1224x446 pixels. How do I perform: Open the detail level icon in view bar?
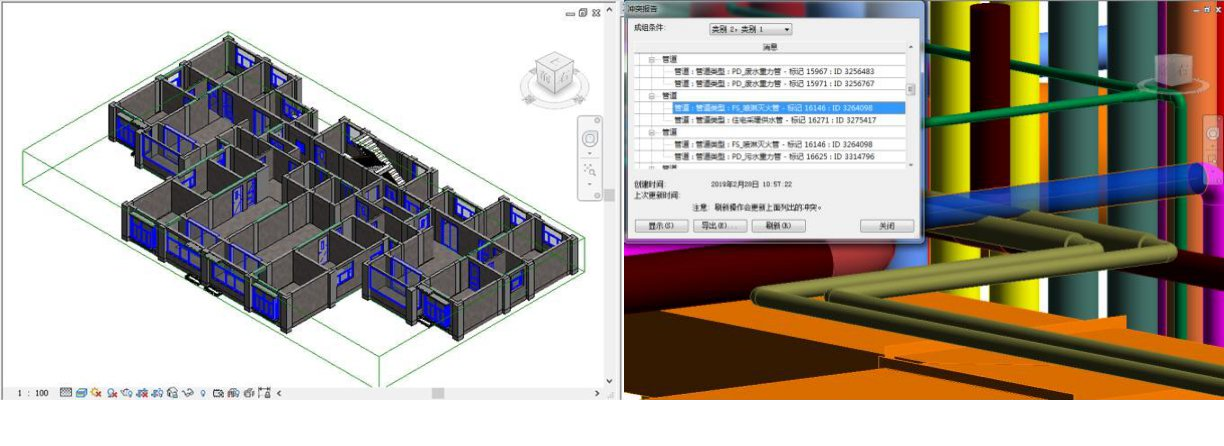[x=66, y=393]
